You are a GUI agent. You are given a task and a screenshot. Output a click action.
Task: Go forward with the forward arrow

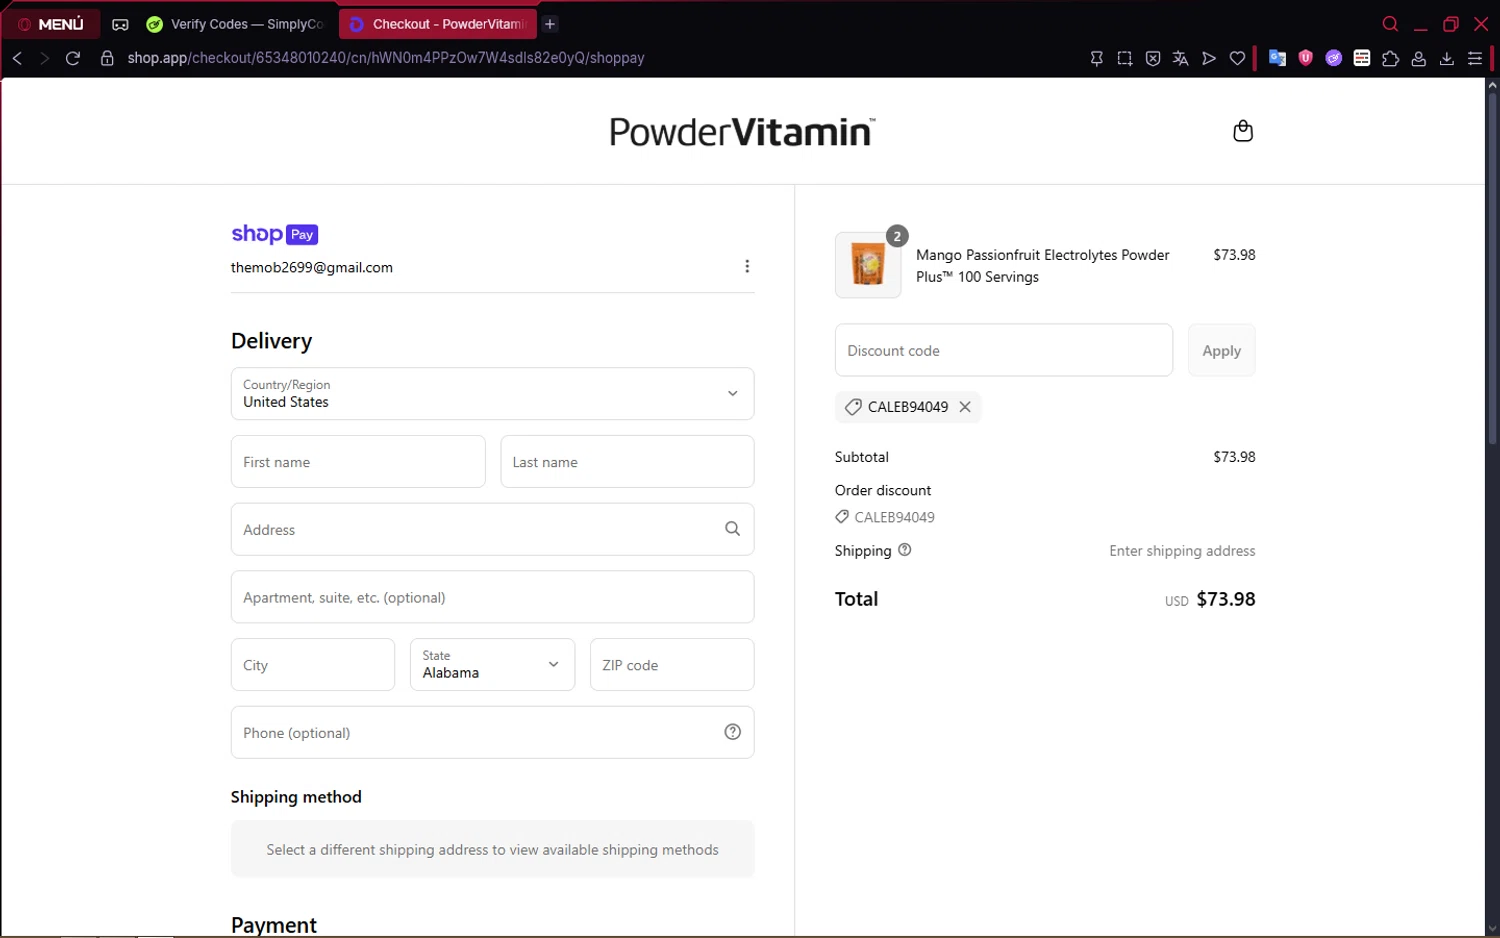[44, 58]
